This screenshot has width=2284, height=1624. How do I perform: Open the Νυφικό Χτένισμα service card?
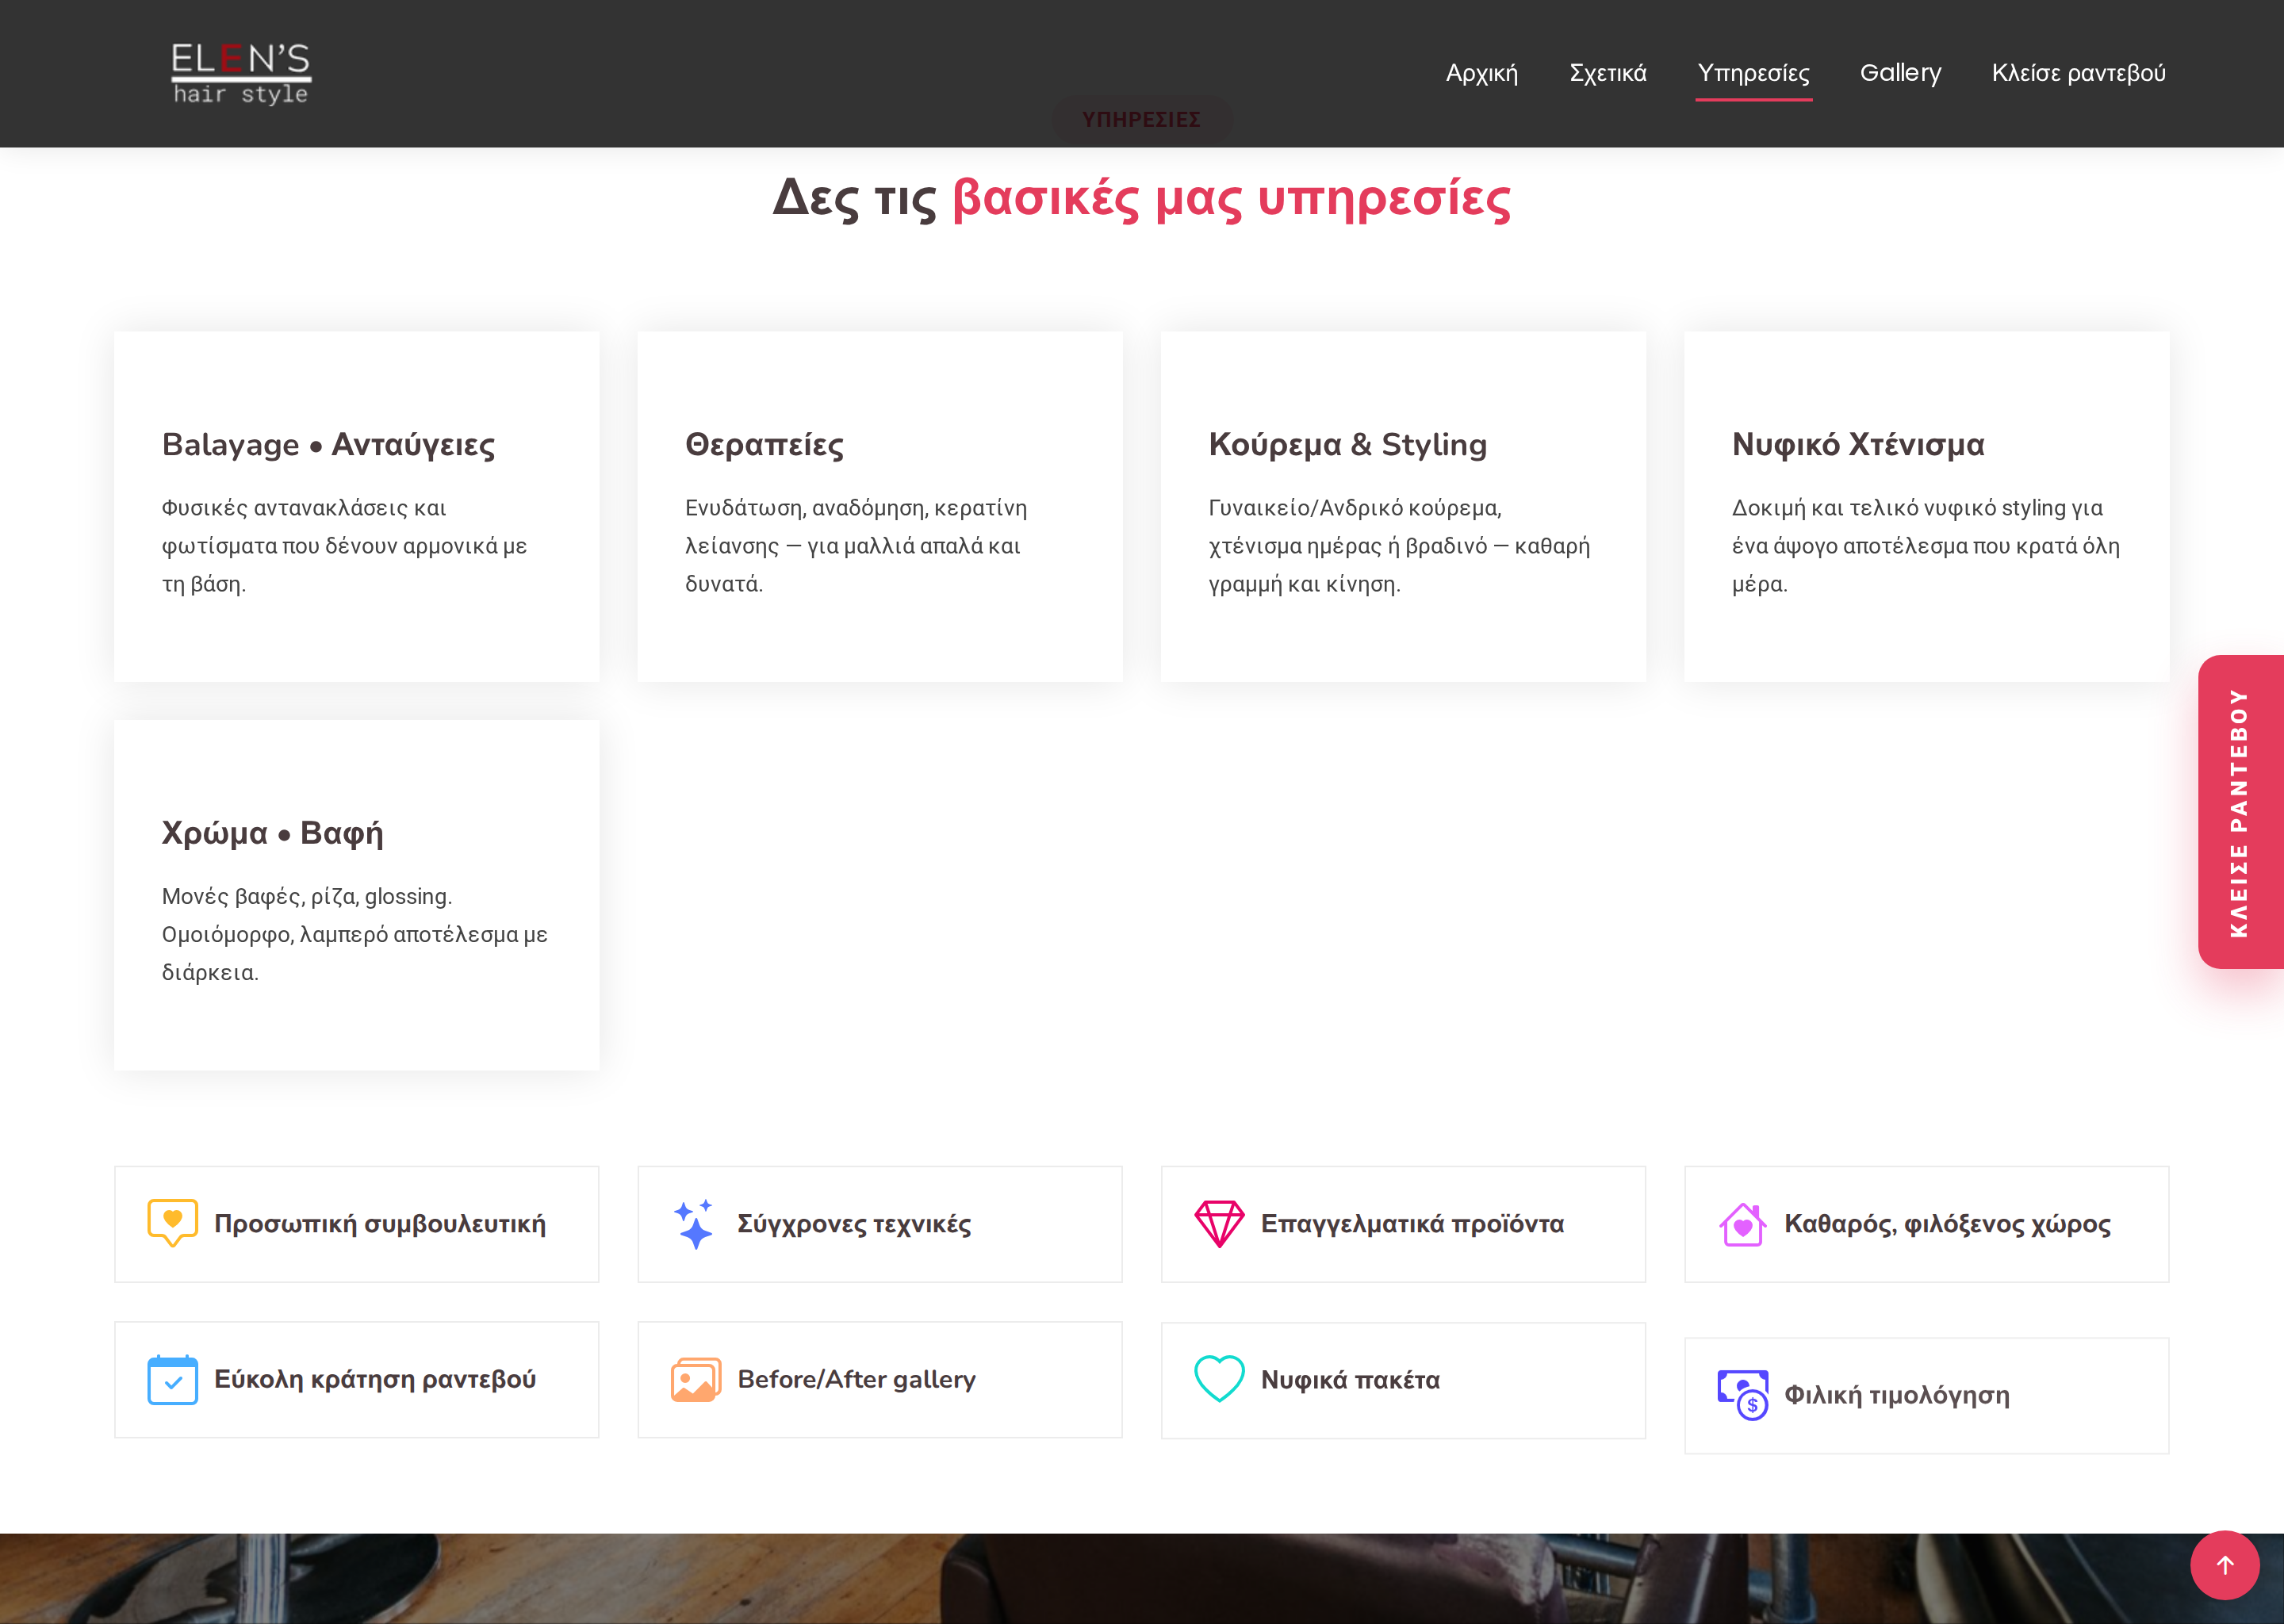[1927, 507]
